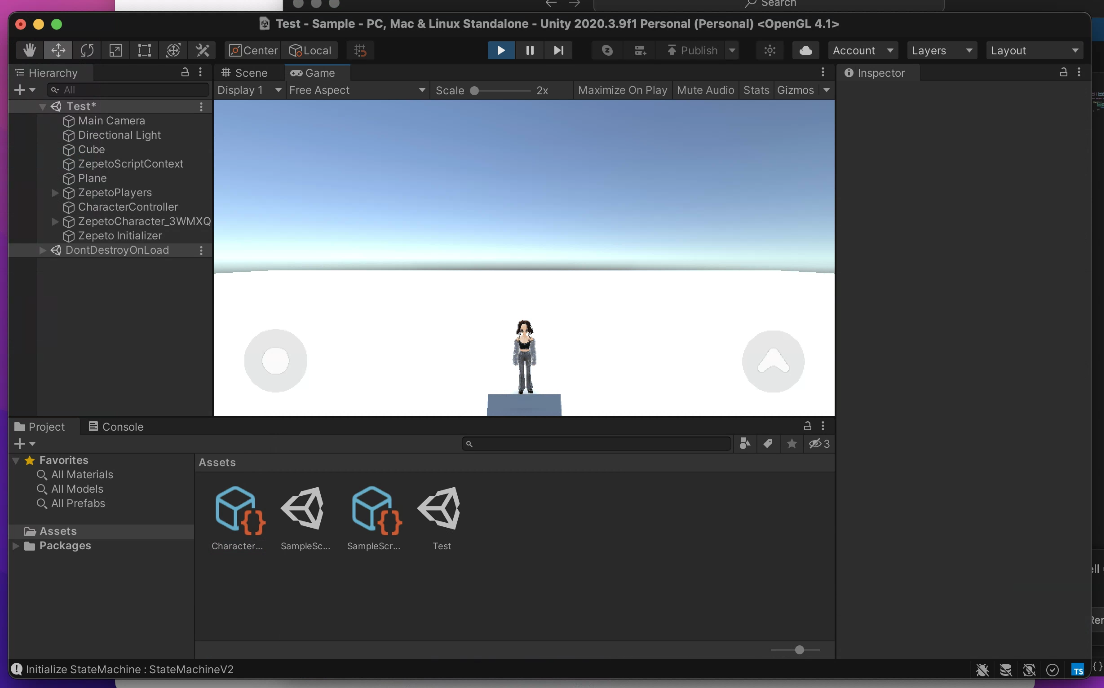Enable Maximize On Play
This screenshot has height=688, width=1104.
pos(622,89)
